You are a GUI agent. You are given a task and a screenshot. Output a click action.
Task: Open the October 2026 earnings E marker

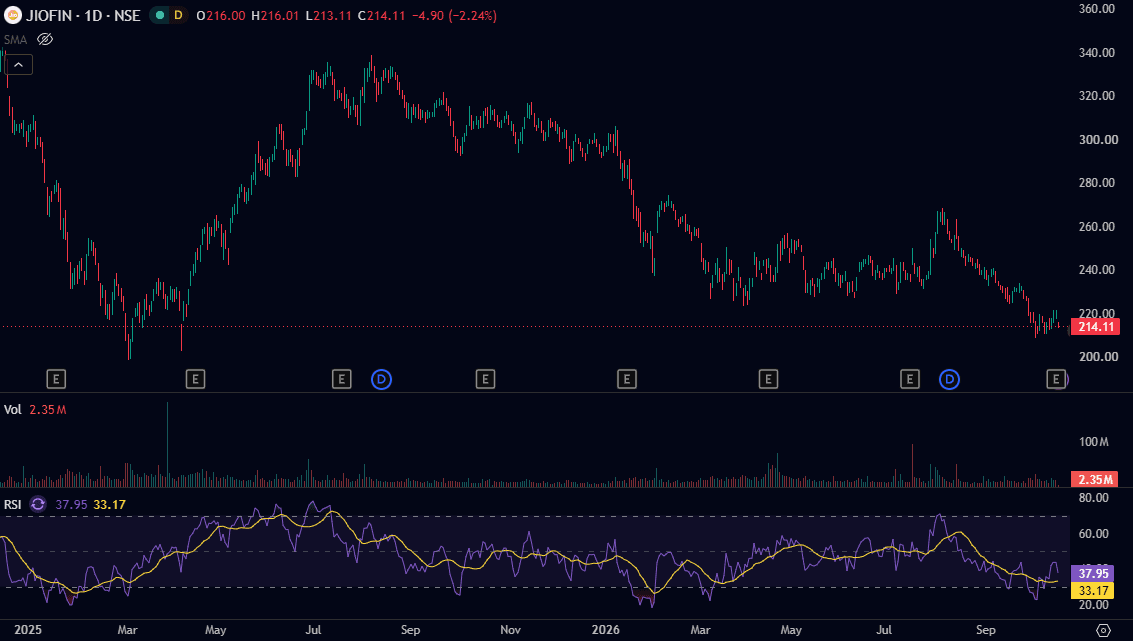[1056, 379]
